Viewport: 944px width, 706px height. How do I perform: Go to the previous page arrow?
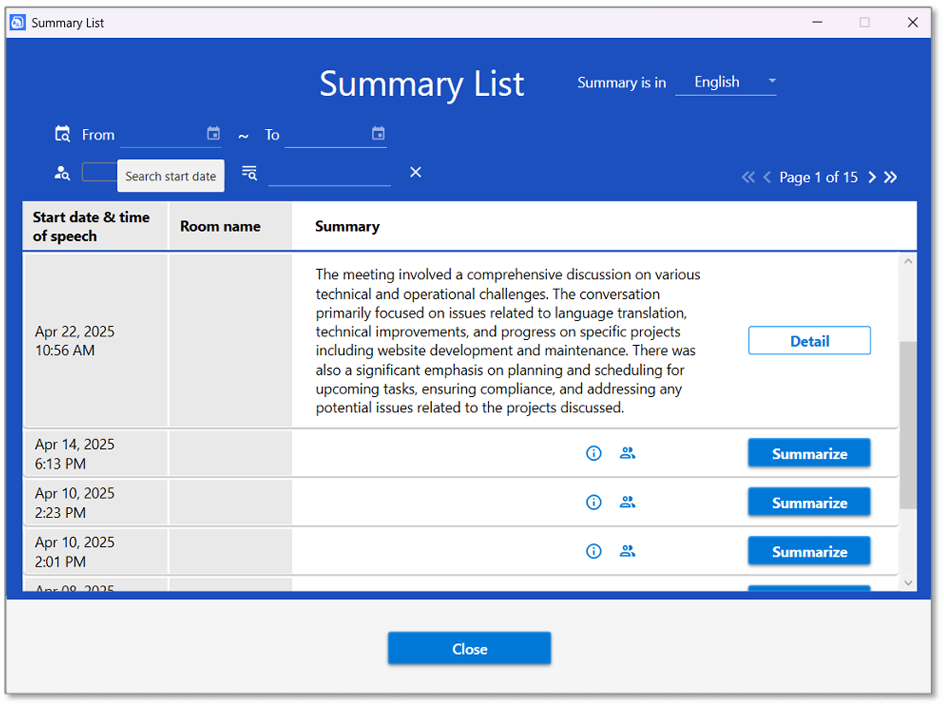(x=767, y=177)
